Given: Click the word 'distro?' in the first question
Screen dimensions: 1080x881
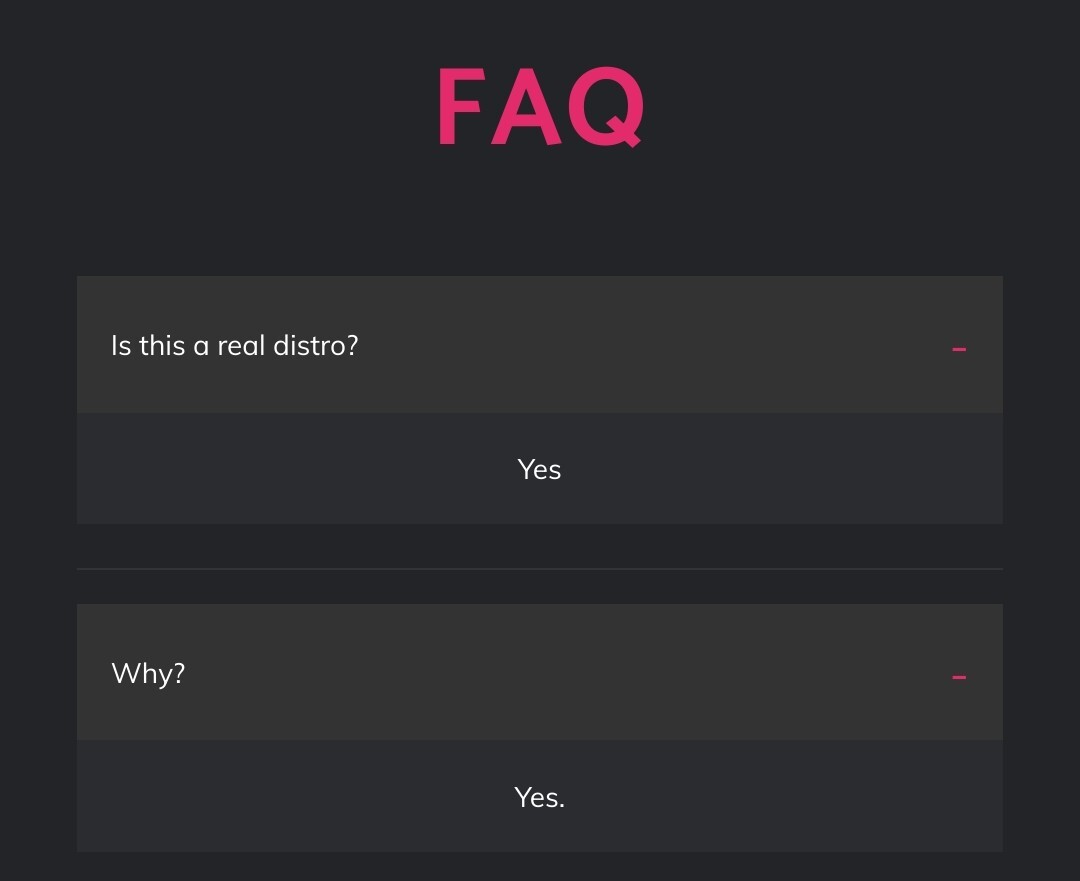Looking at the screenshot, I should coord(318,346).
